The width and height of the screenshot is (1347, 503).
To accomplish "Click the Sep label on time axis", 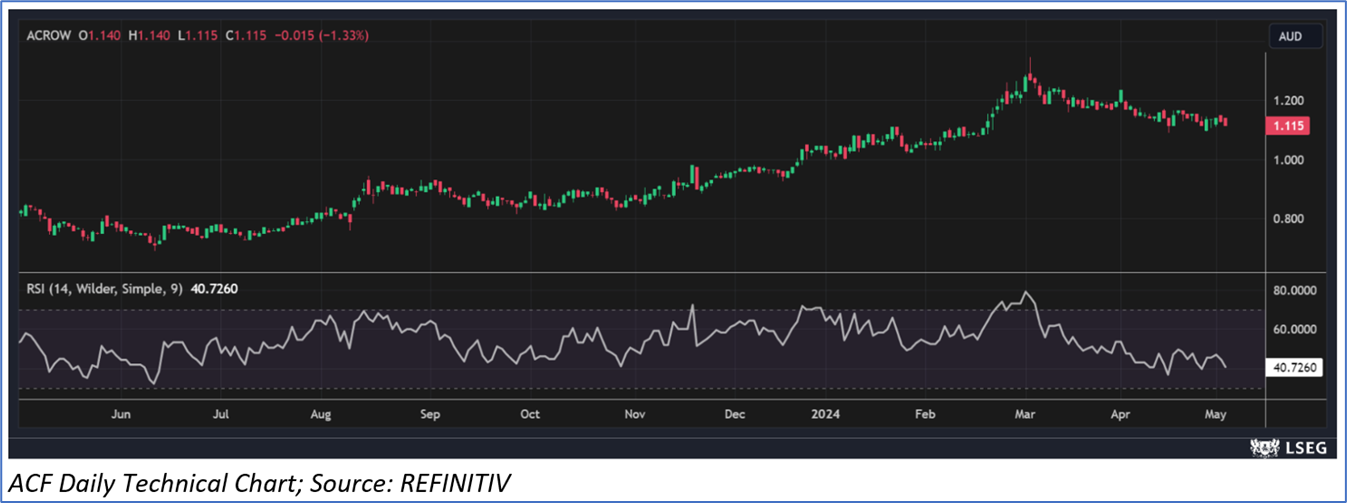I will click(429, 413).
